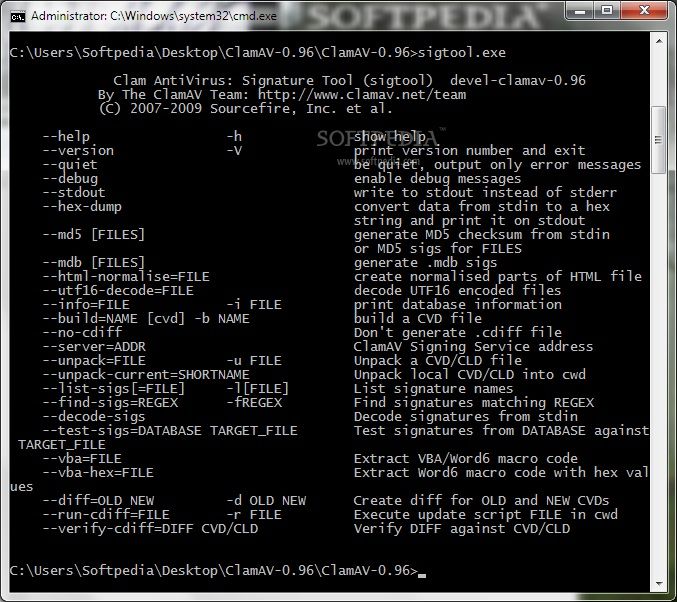Click 'print database information' description
Screen dimensions: 677x602
(458, 304)
